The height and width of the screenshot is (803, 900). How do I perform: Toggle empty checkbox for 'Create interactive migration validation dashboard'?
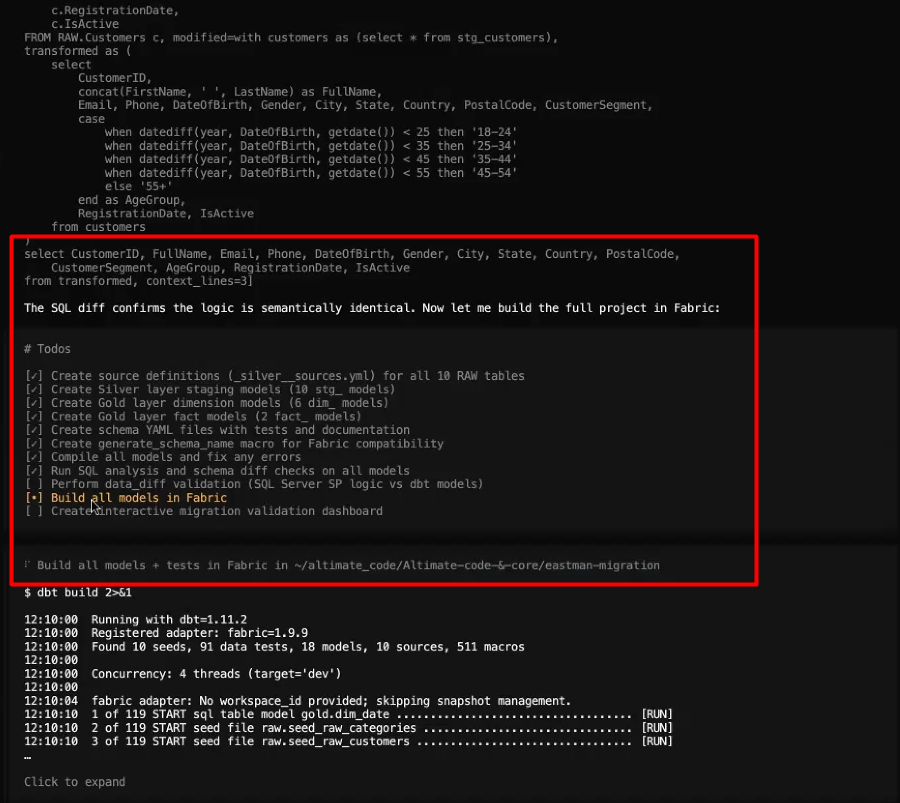34,511
